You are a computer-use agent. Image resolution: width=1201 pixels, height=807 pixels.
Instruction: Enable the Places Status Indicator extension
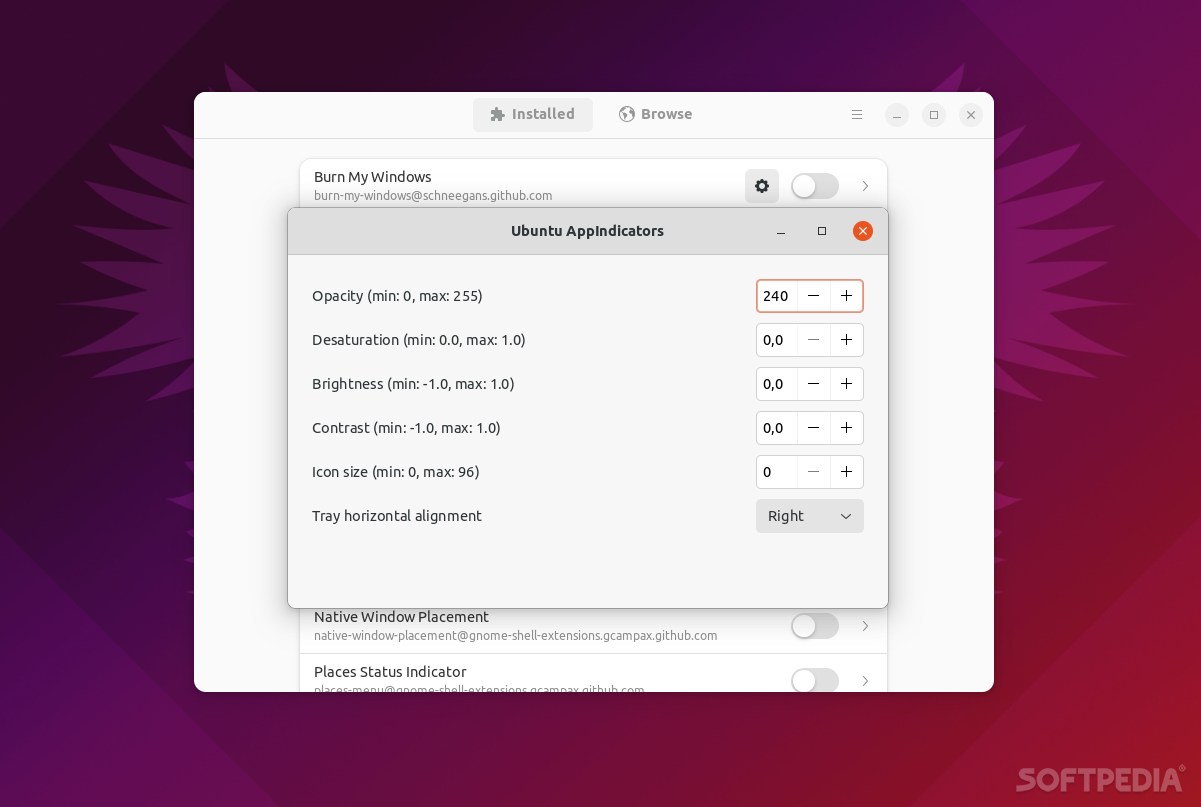(814, 681)
